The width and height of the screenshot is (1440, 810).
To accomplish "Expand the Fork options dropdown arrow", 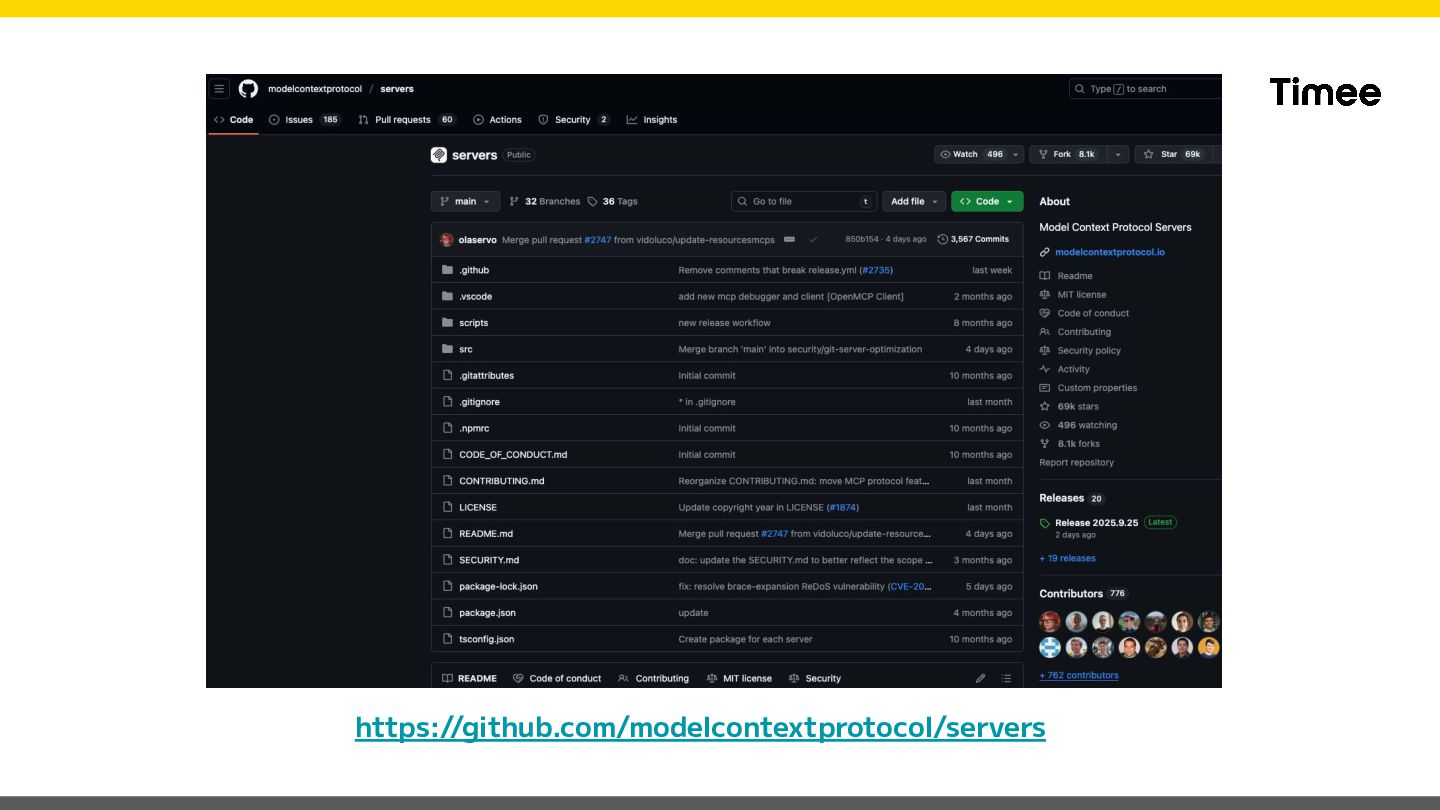I will tap(1118, 154).
